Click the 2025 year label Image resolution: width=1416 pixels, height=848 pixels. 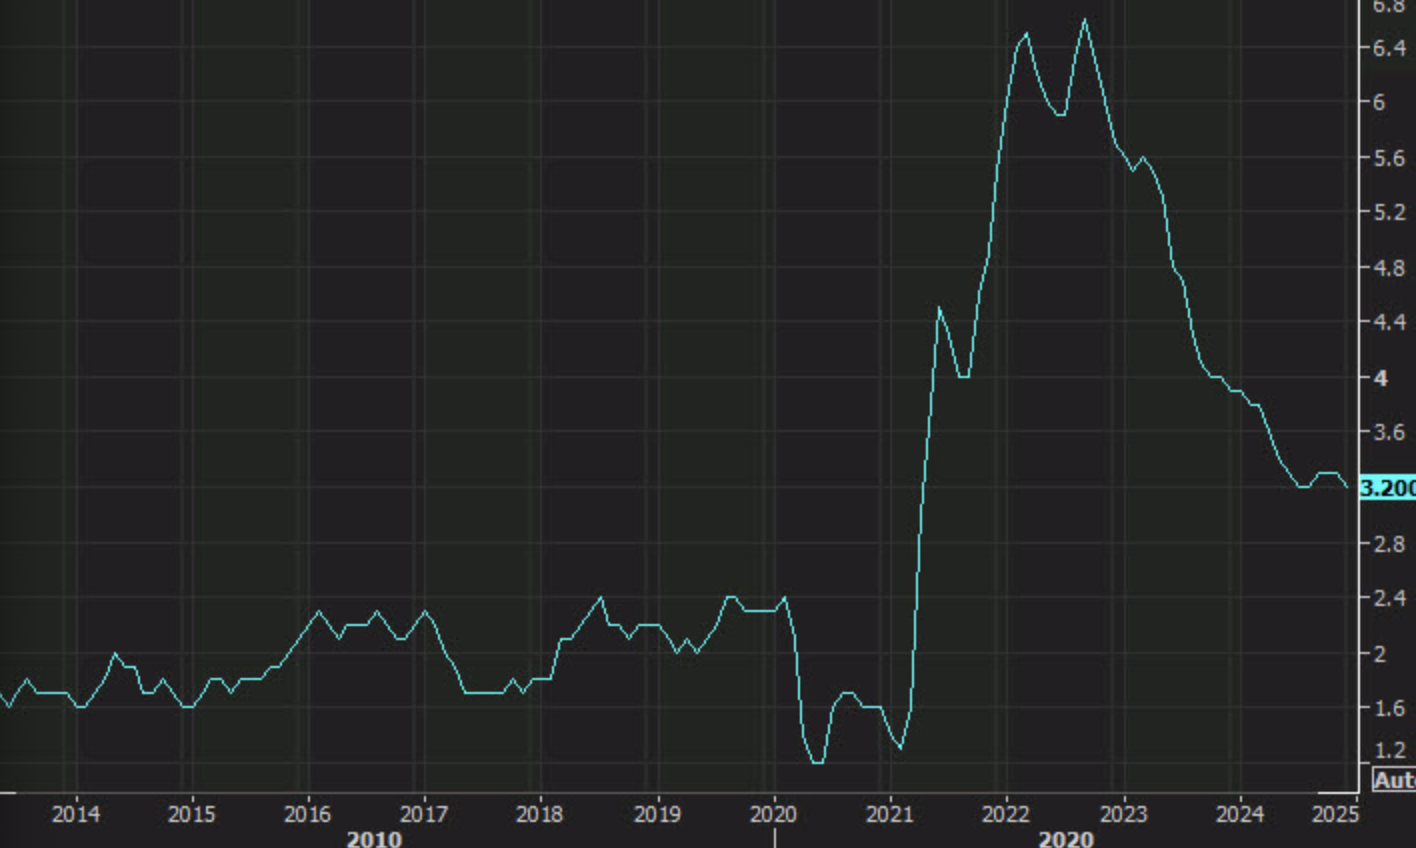click(1335, 813)
